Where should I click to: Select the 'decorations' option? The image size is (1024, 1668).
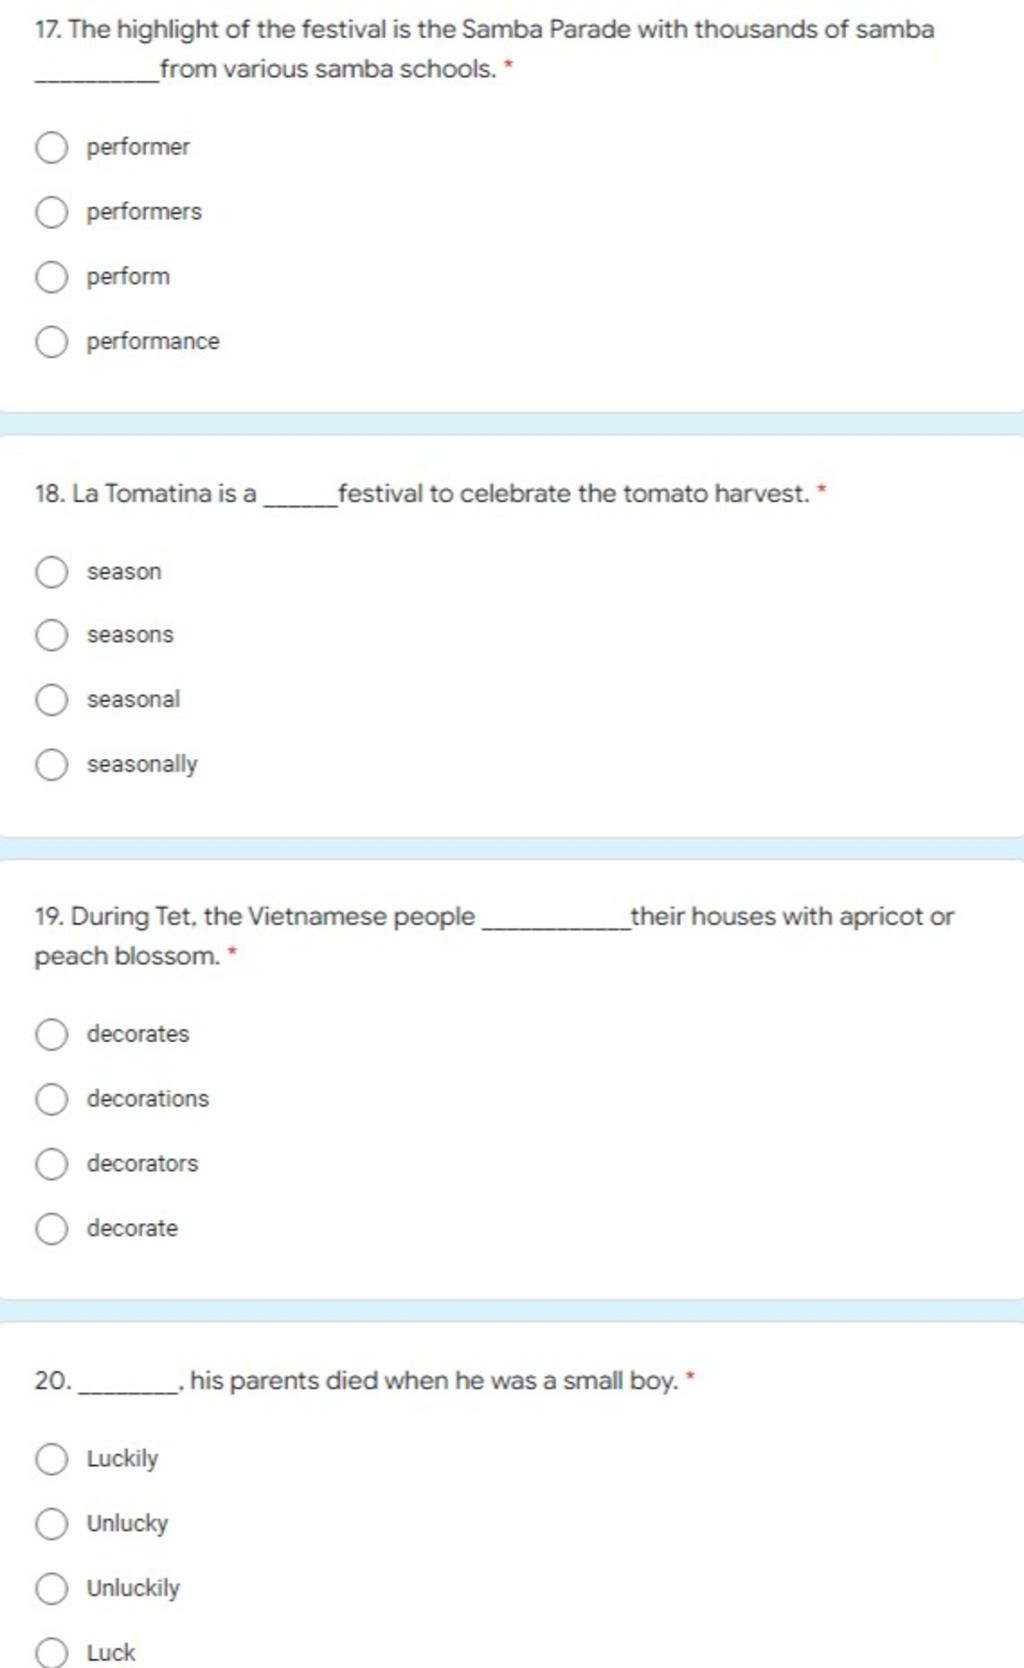52,1099
